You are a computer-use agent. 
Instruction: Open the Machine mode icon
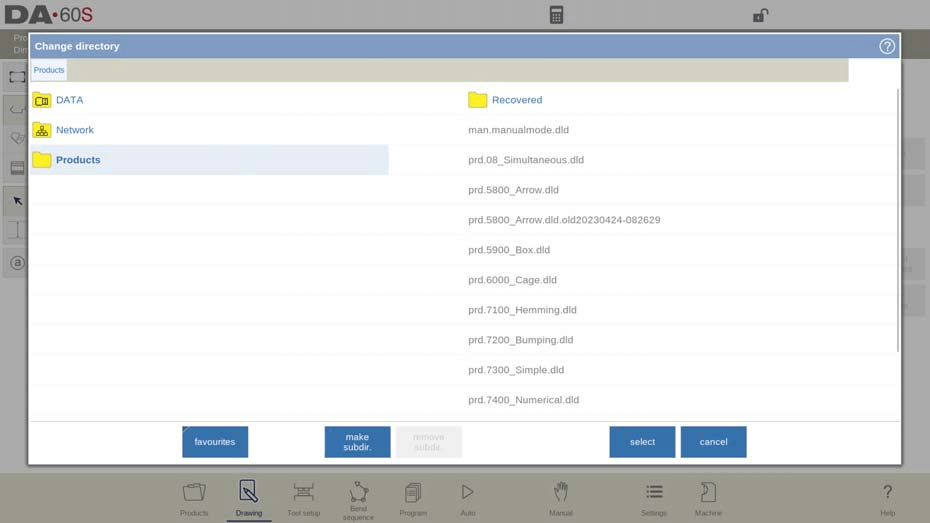coord(708,498)
